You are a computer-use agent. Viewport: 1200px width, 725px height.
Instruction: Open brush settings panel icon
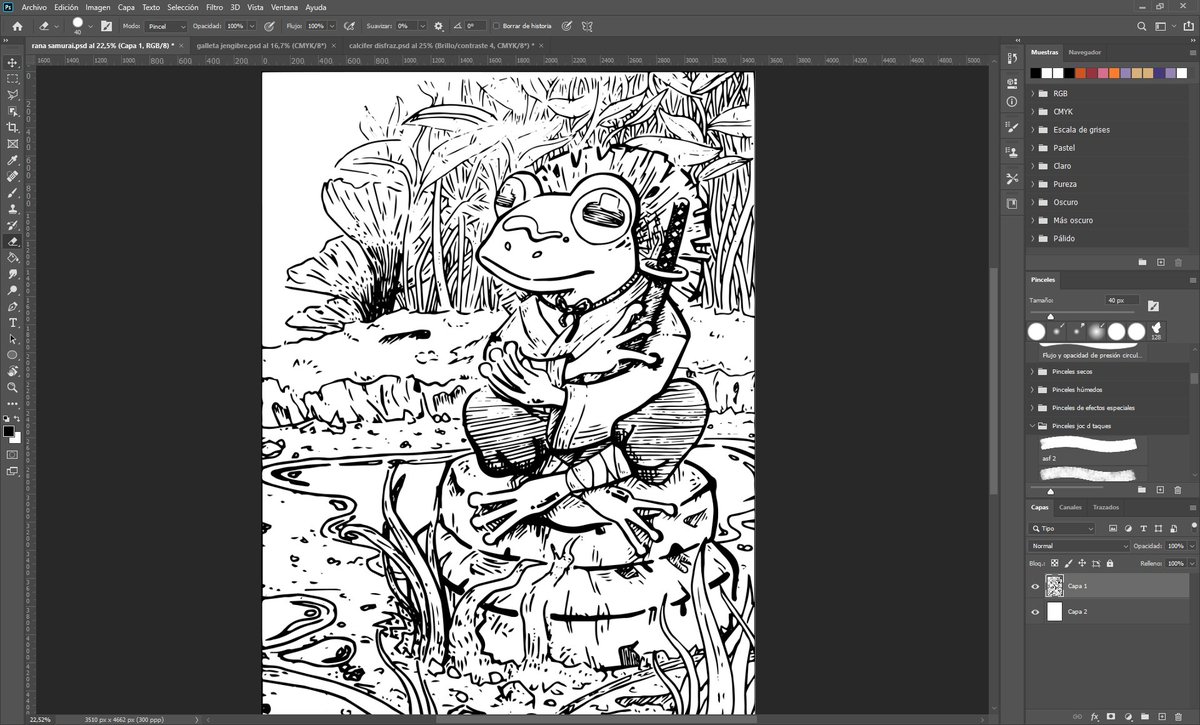click(106, 25)
